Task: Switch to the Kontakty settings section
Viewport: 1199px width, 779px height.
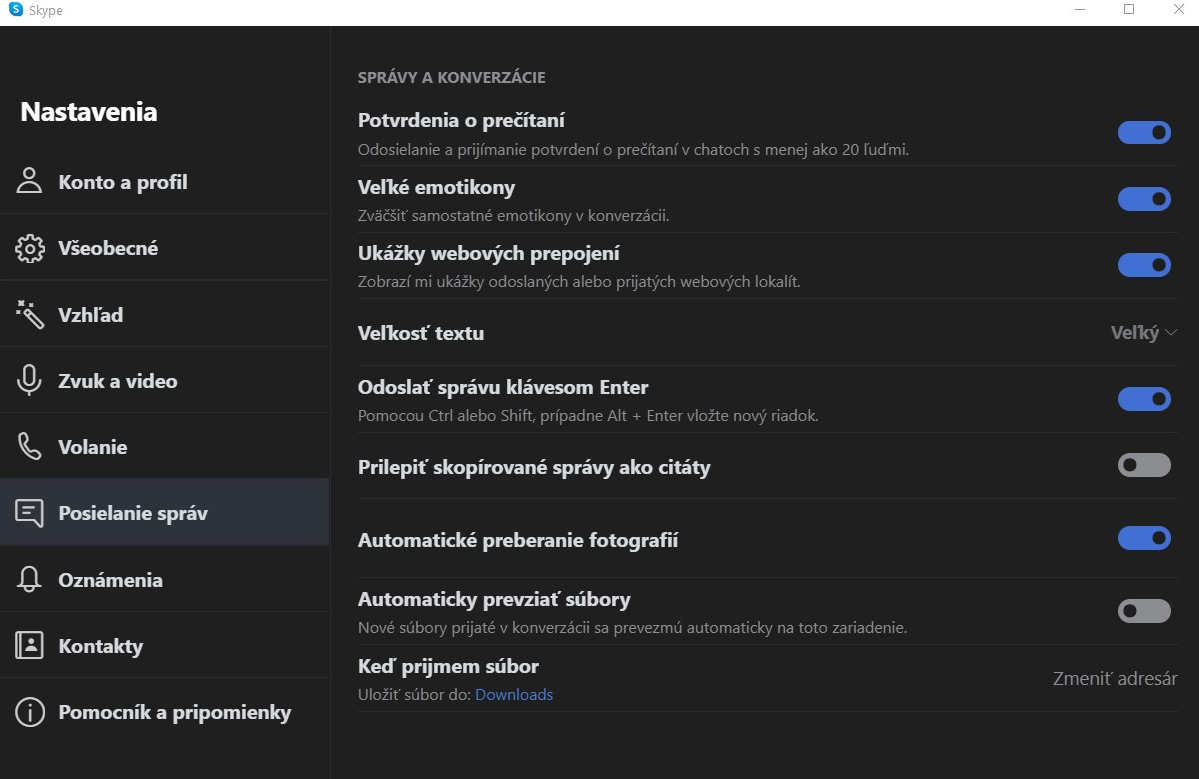Action: point(100,646)
